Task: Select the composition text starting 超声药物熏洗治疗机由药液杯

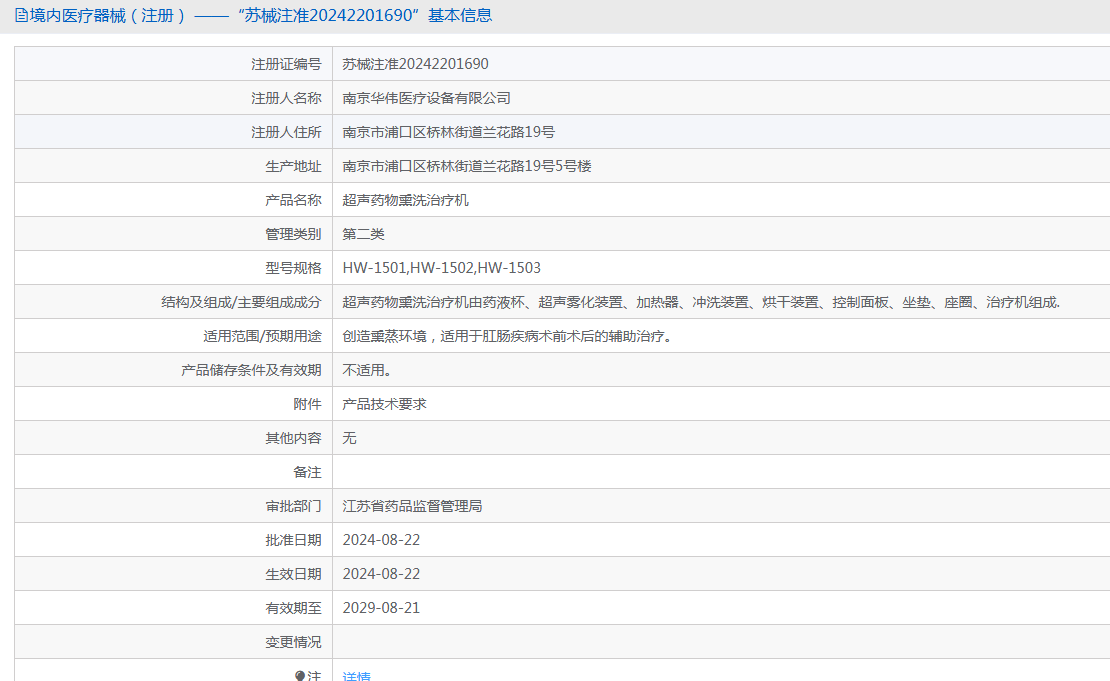Action: click(x=701, y=302)
